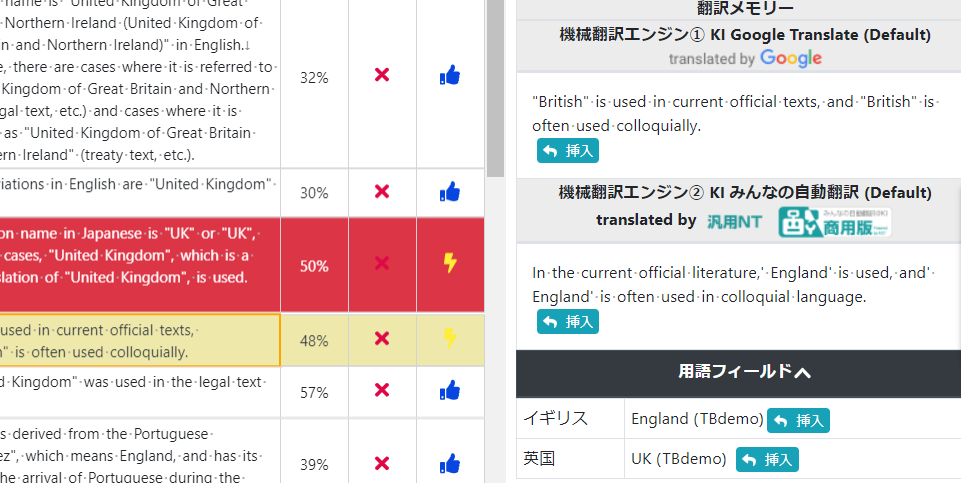Click the lightning bolt icon in the yellow 48% row
Screen dimensions: 961x483
[450, 338]
